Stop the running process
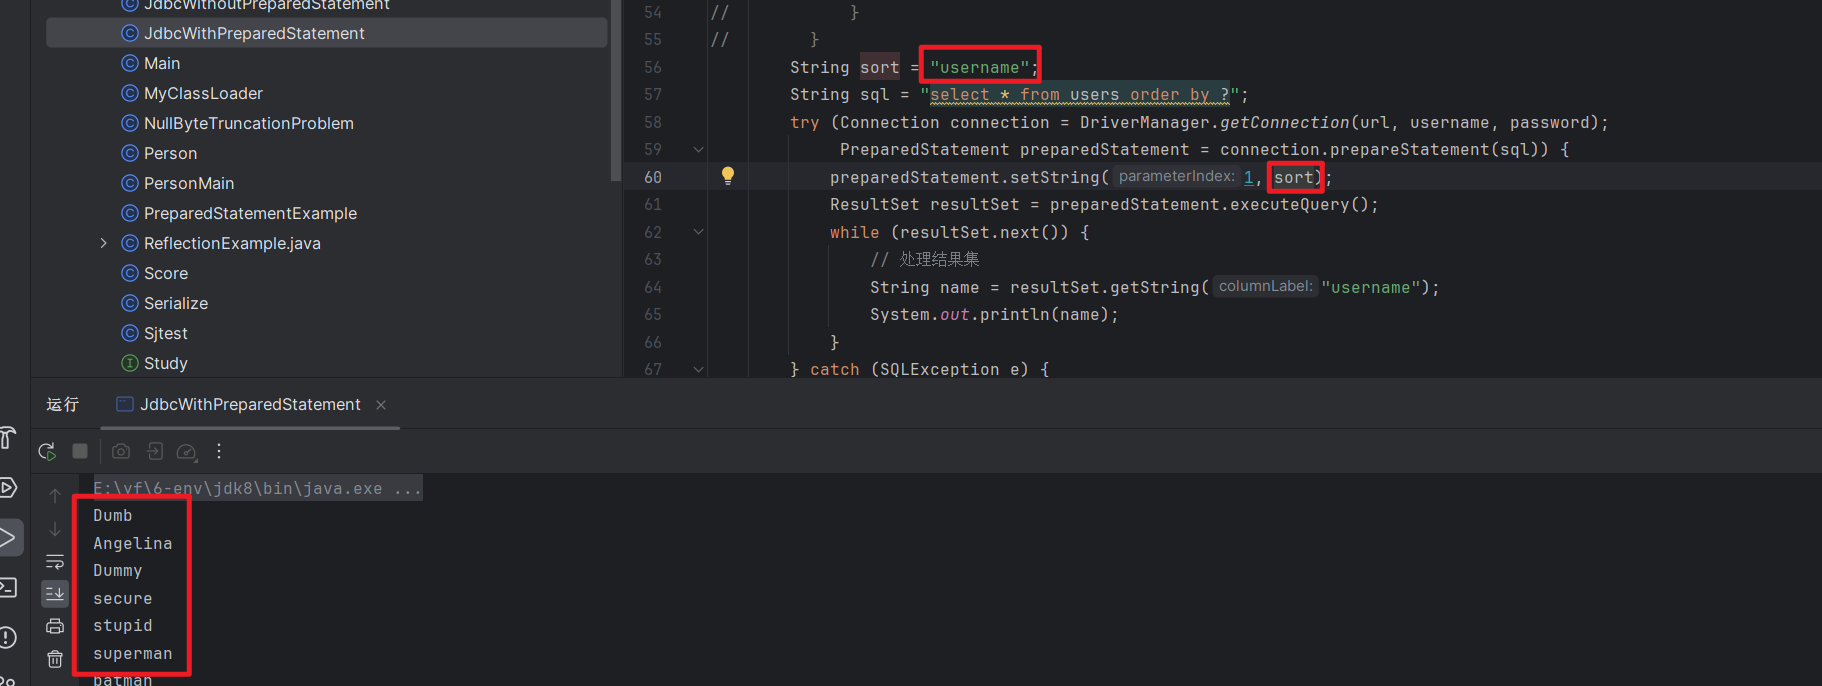1822x686 pixels. 80,452
